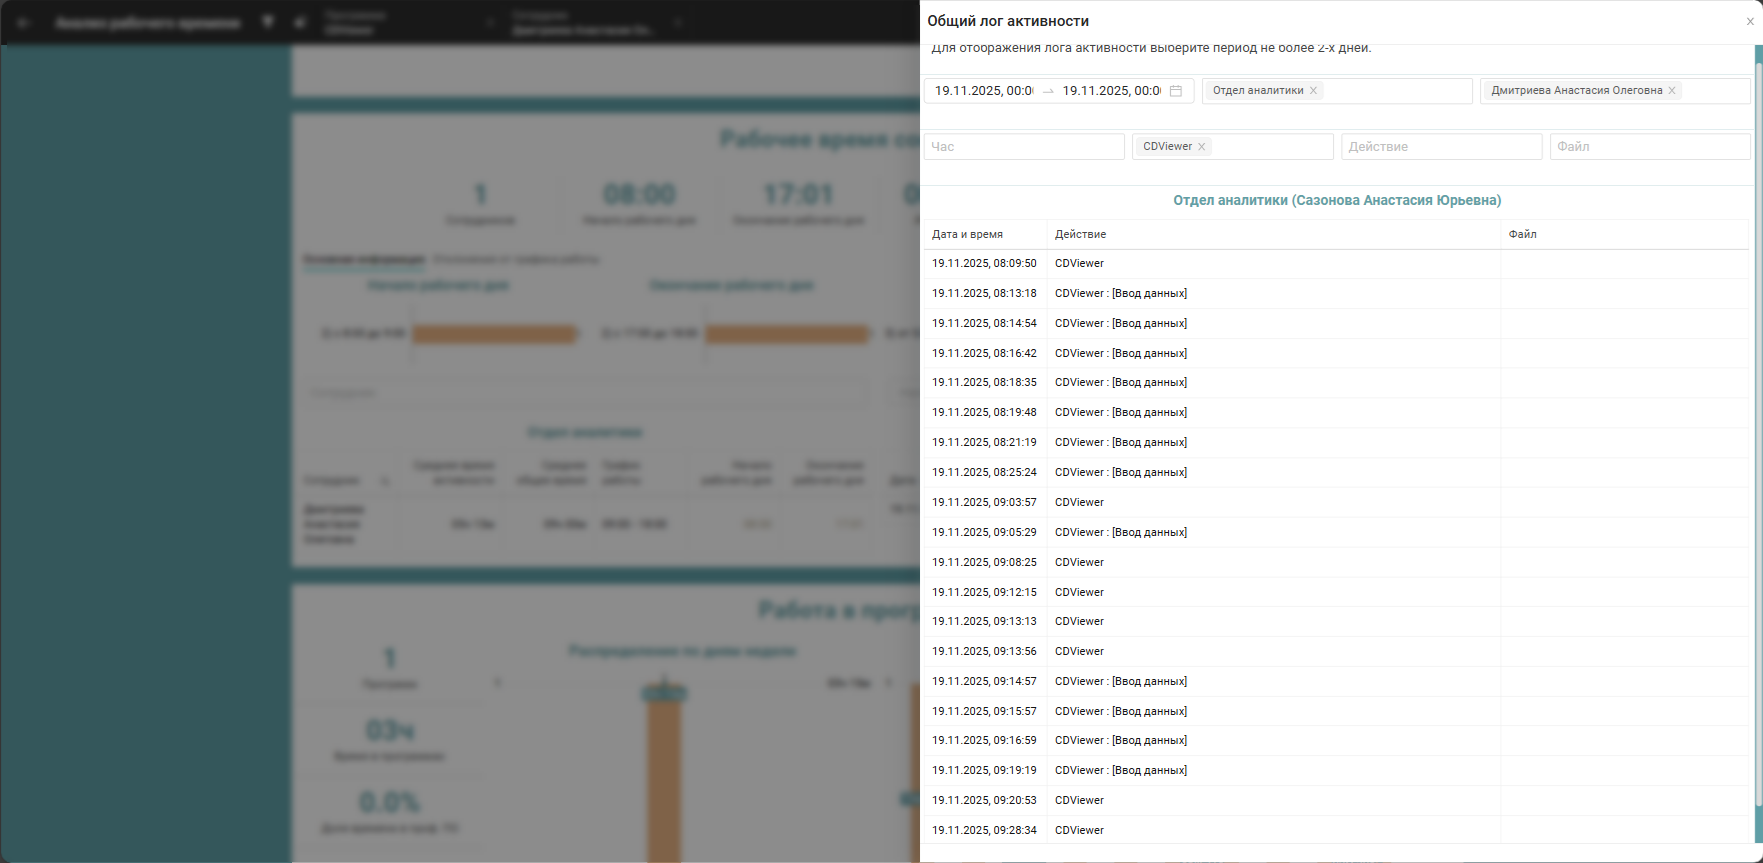Viewport: 1763px width, 863px height.
Task: Click the Общий лог активности panel title
Action: click(x=1008, y=21)
